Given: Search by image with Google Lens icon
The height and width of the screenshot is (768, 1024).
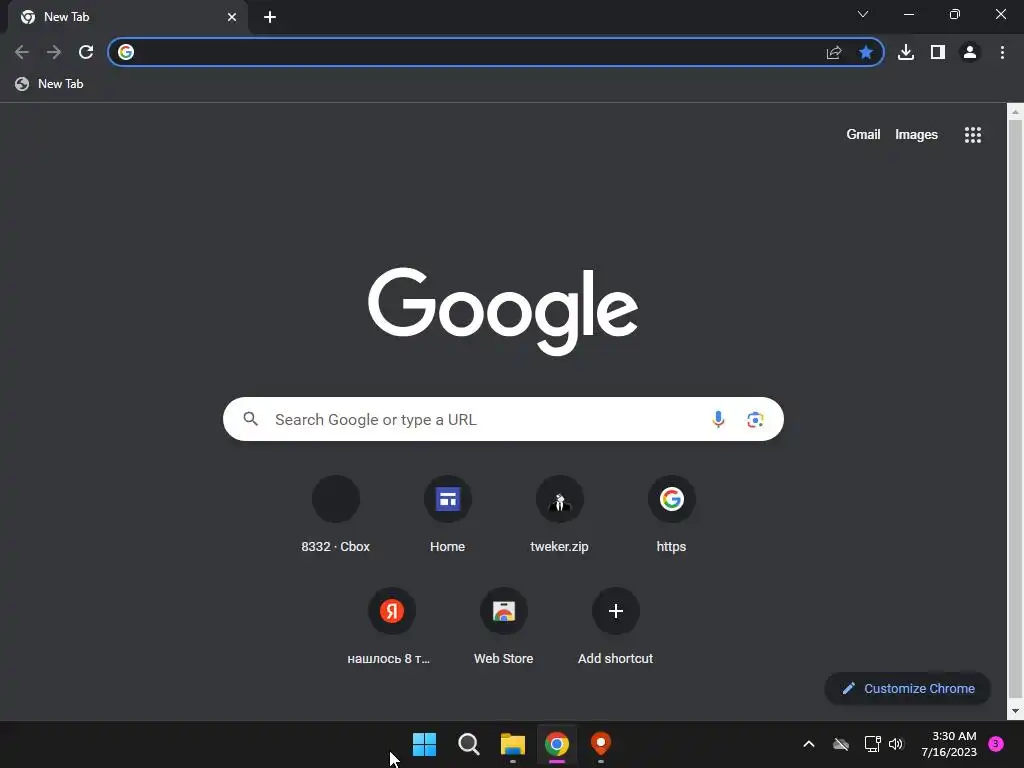Looking at the screenshot, I should tap(755, 419).
